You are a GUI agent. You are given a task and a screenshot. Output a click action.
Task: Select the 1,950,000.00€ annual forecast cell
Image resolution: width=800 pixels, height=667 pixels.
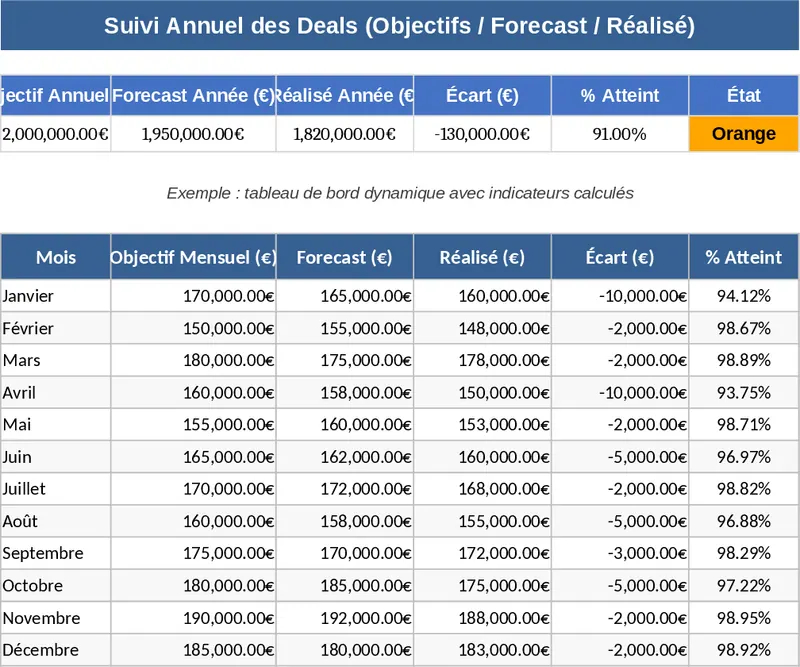(193, 134)
